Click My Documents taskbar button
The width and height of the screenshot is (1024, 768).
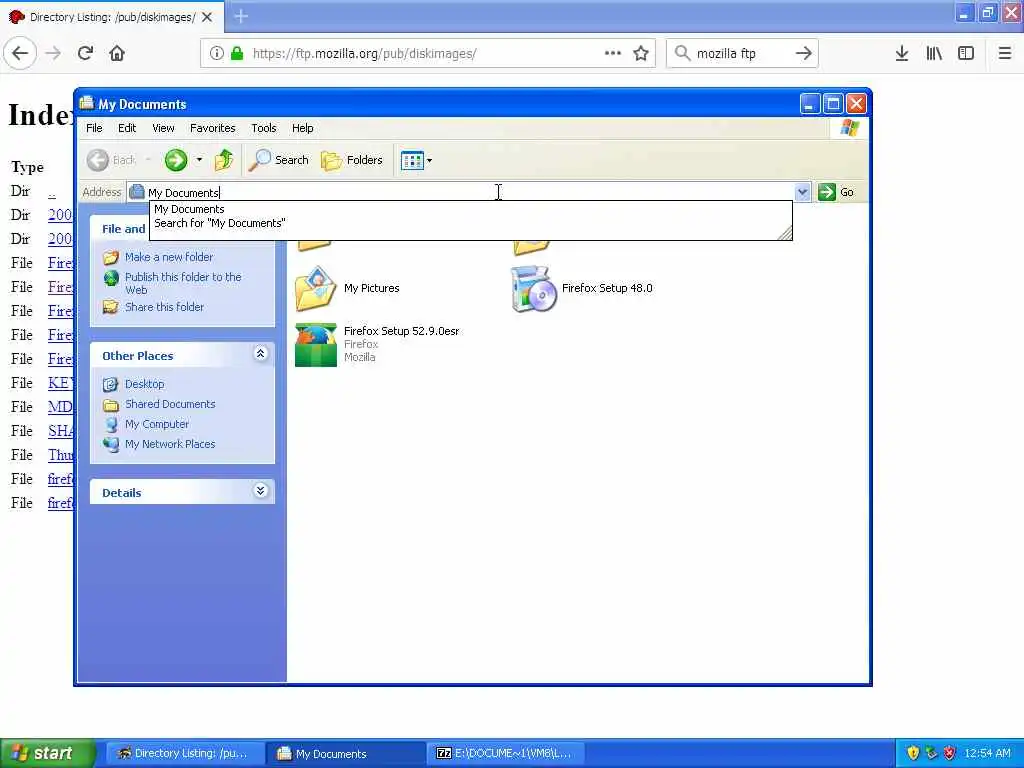pyautogui.click(x=345, y=754)
